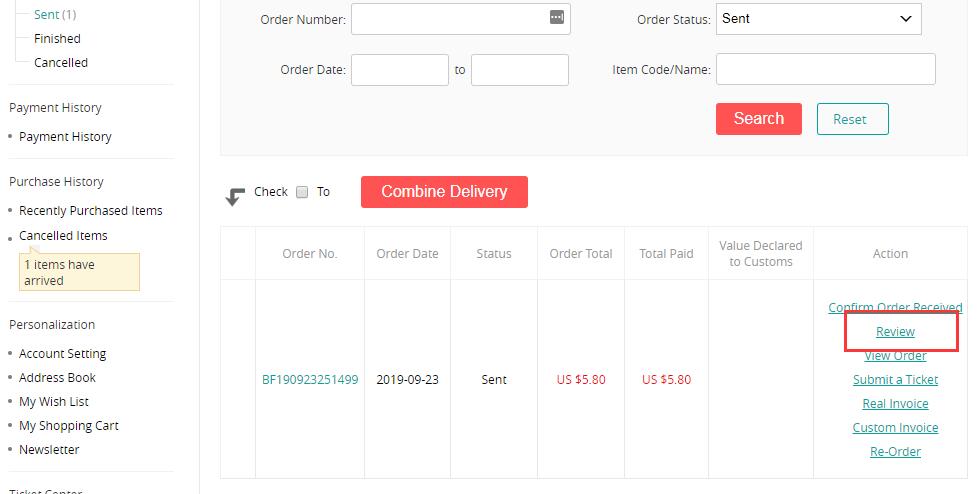Click the curved arrow icon beside Check
The image size is (979, 494).
pyautogui.click(x=235, y=196)
